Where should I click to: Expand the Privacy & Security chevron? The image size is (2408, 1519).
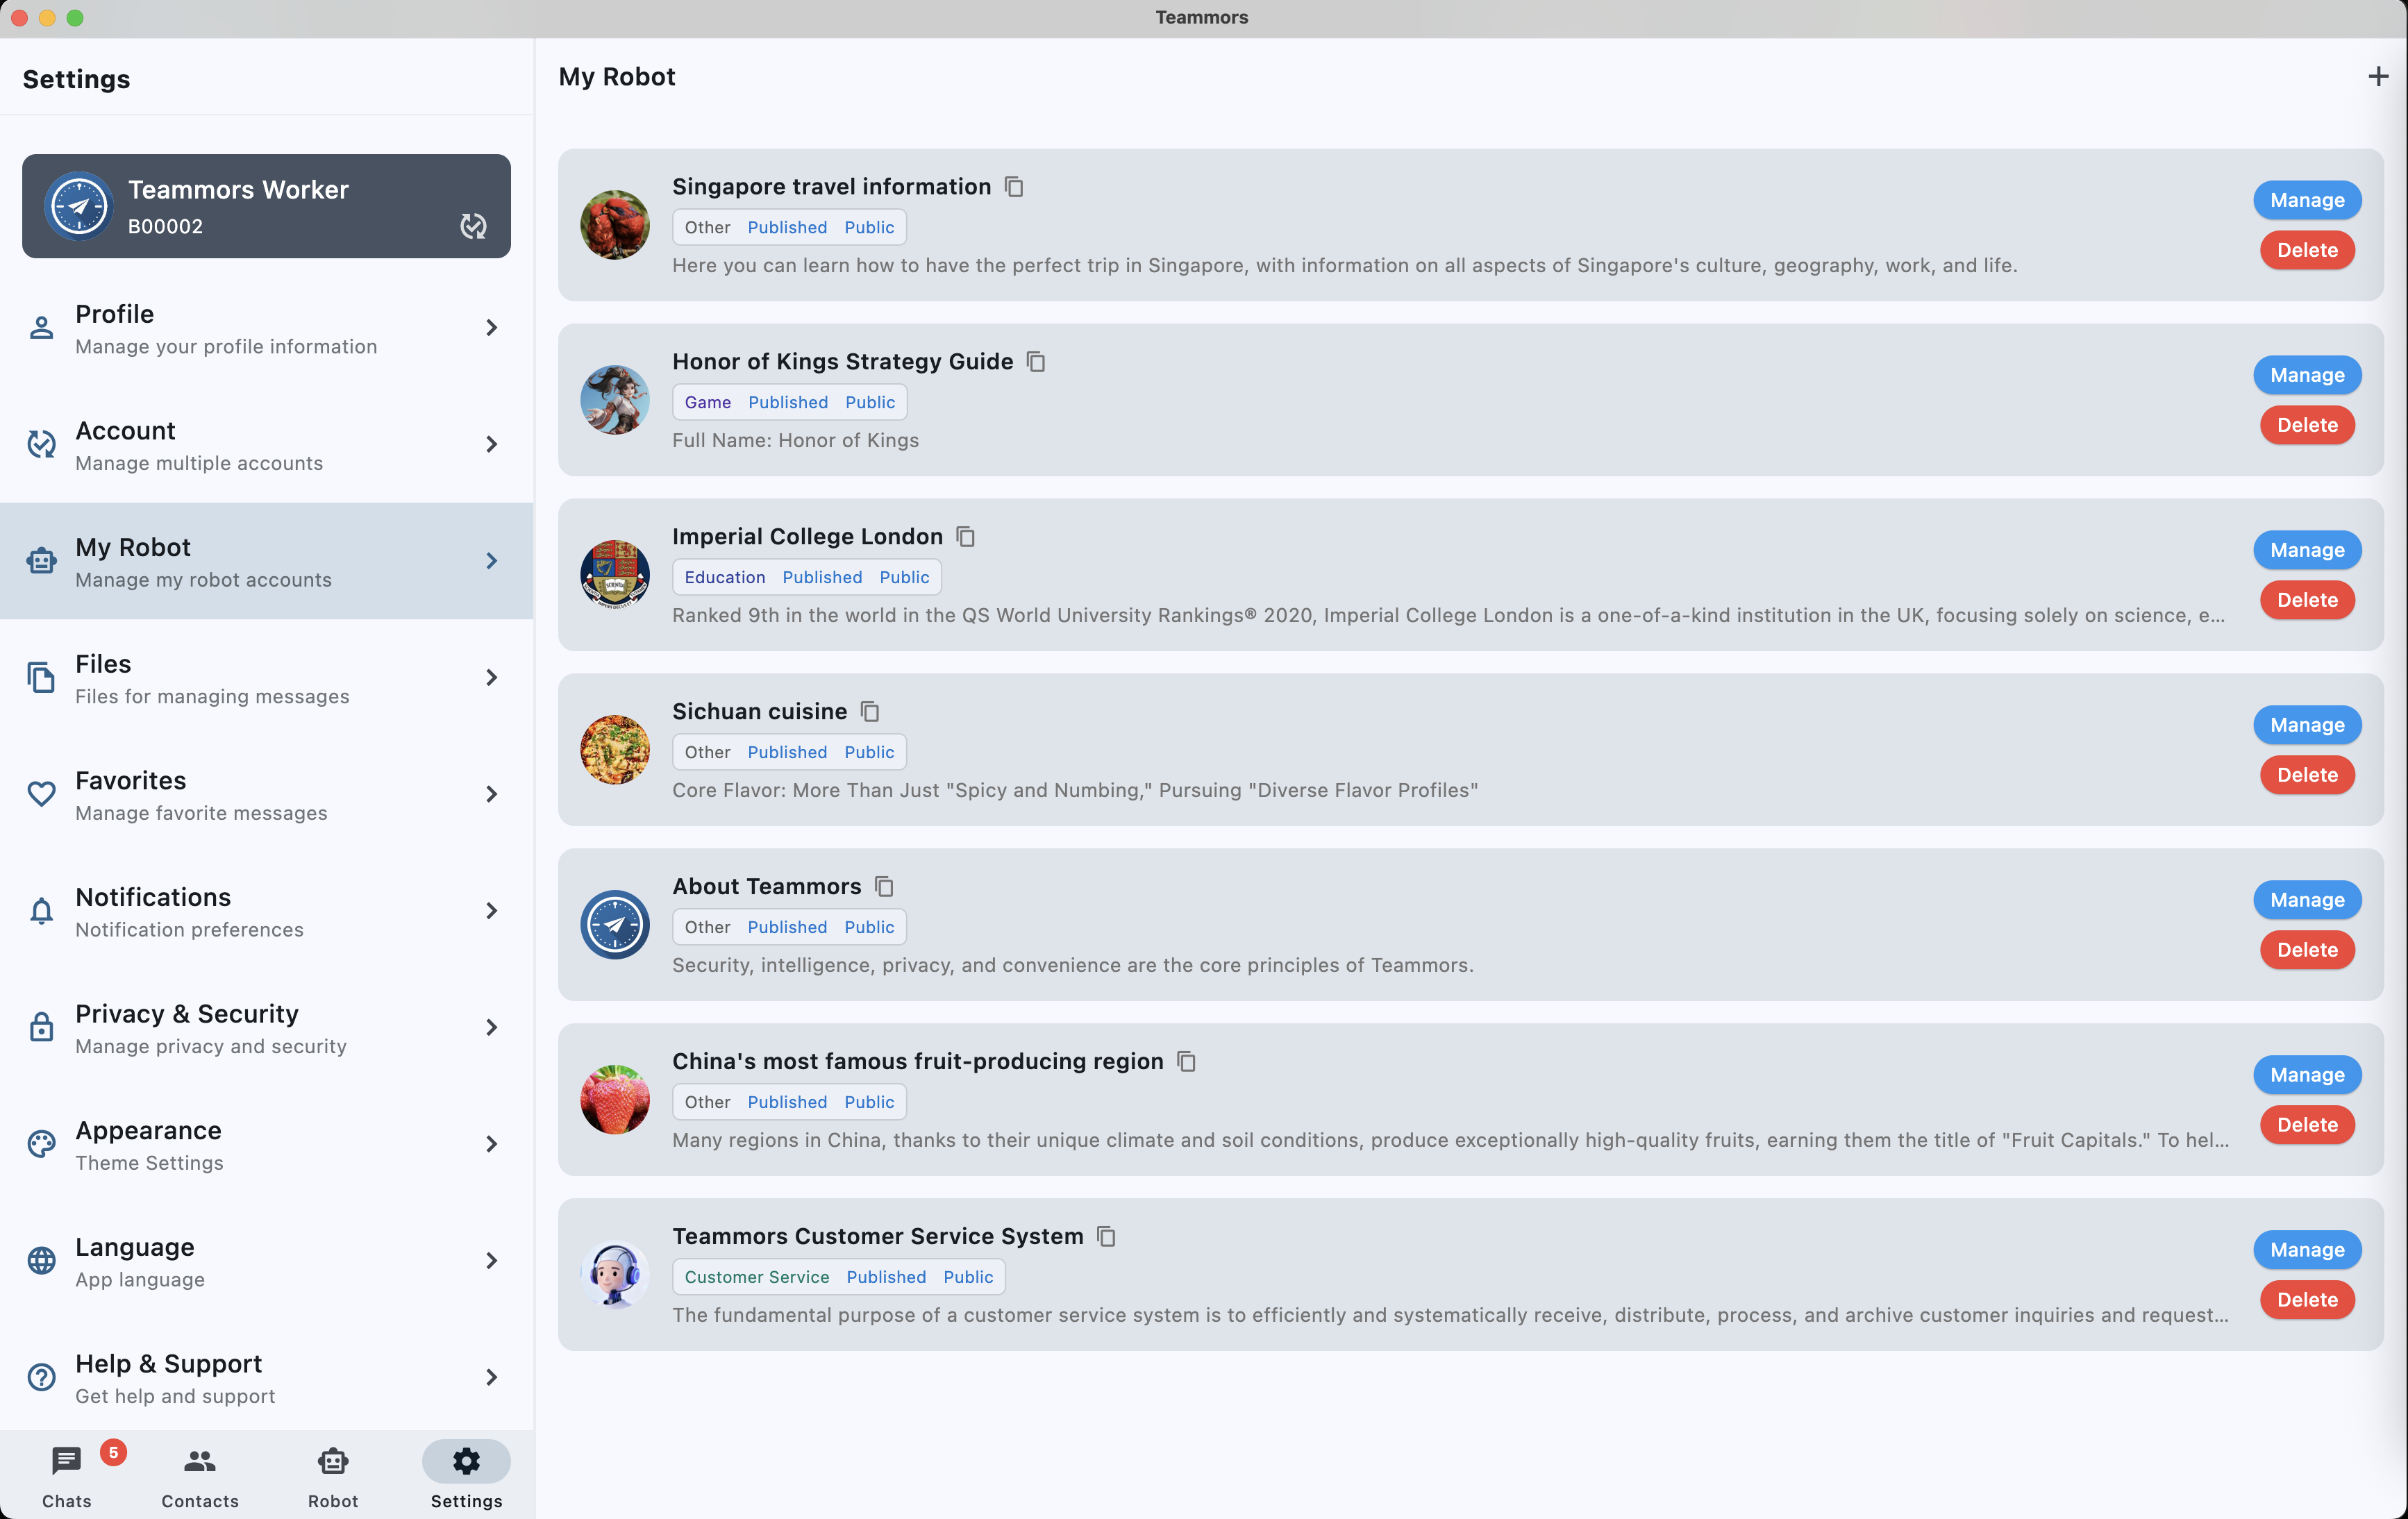pos(491,1028)
